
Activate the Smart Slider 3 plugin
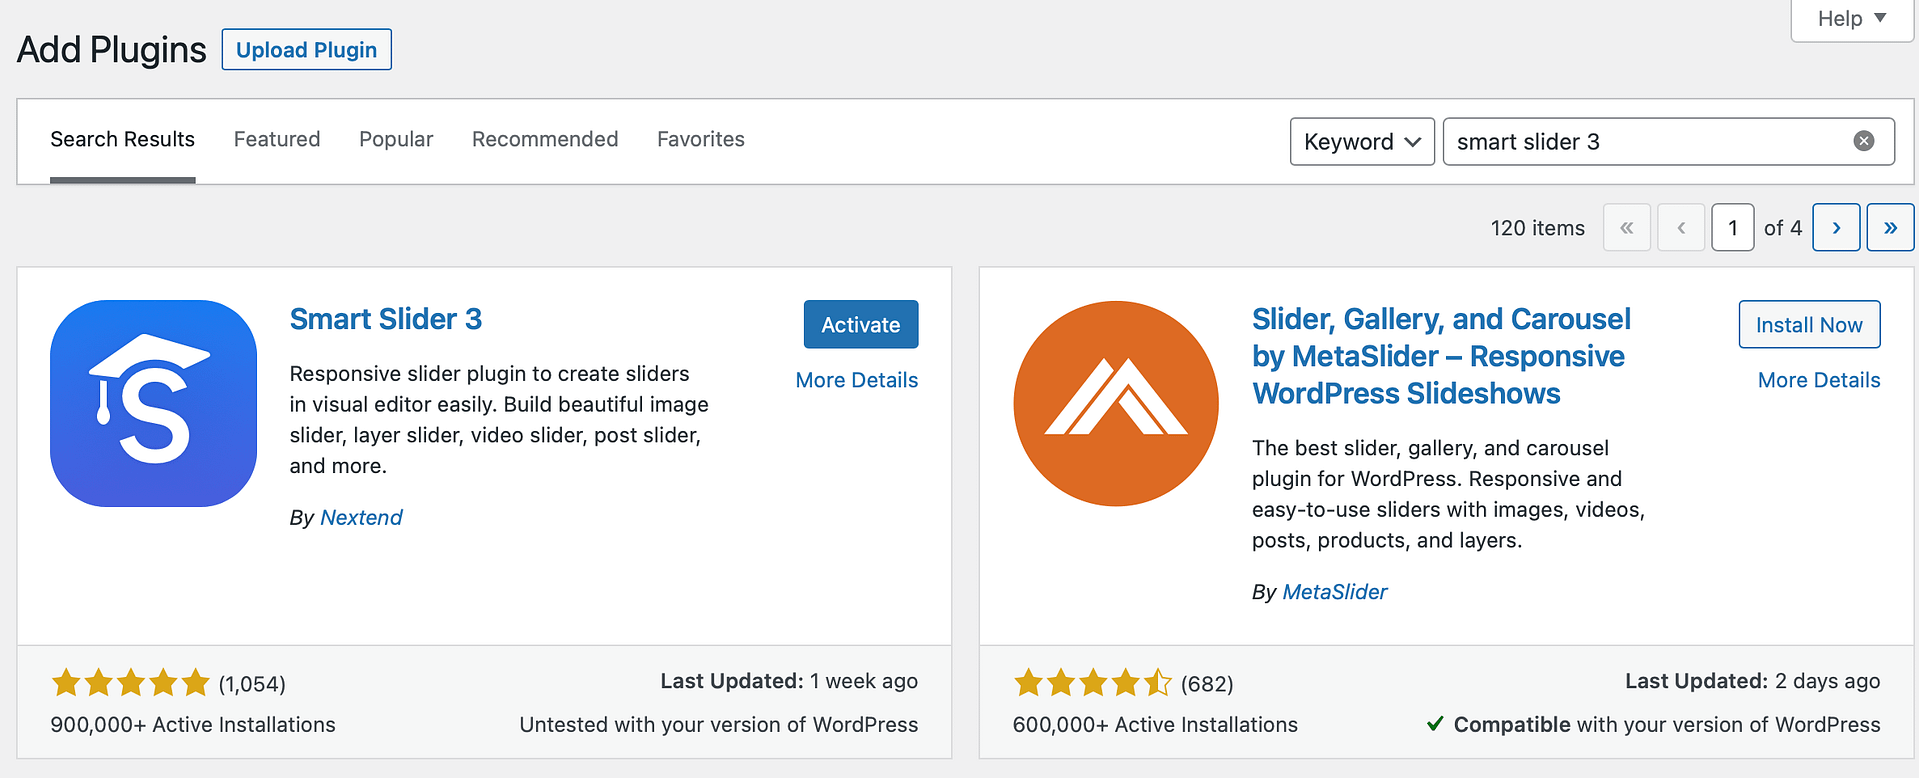[860, 325]
